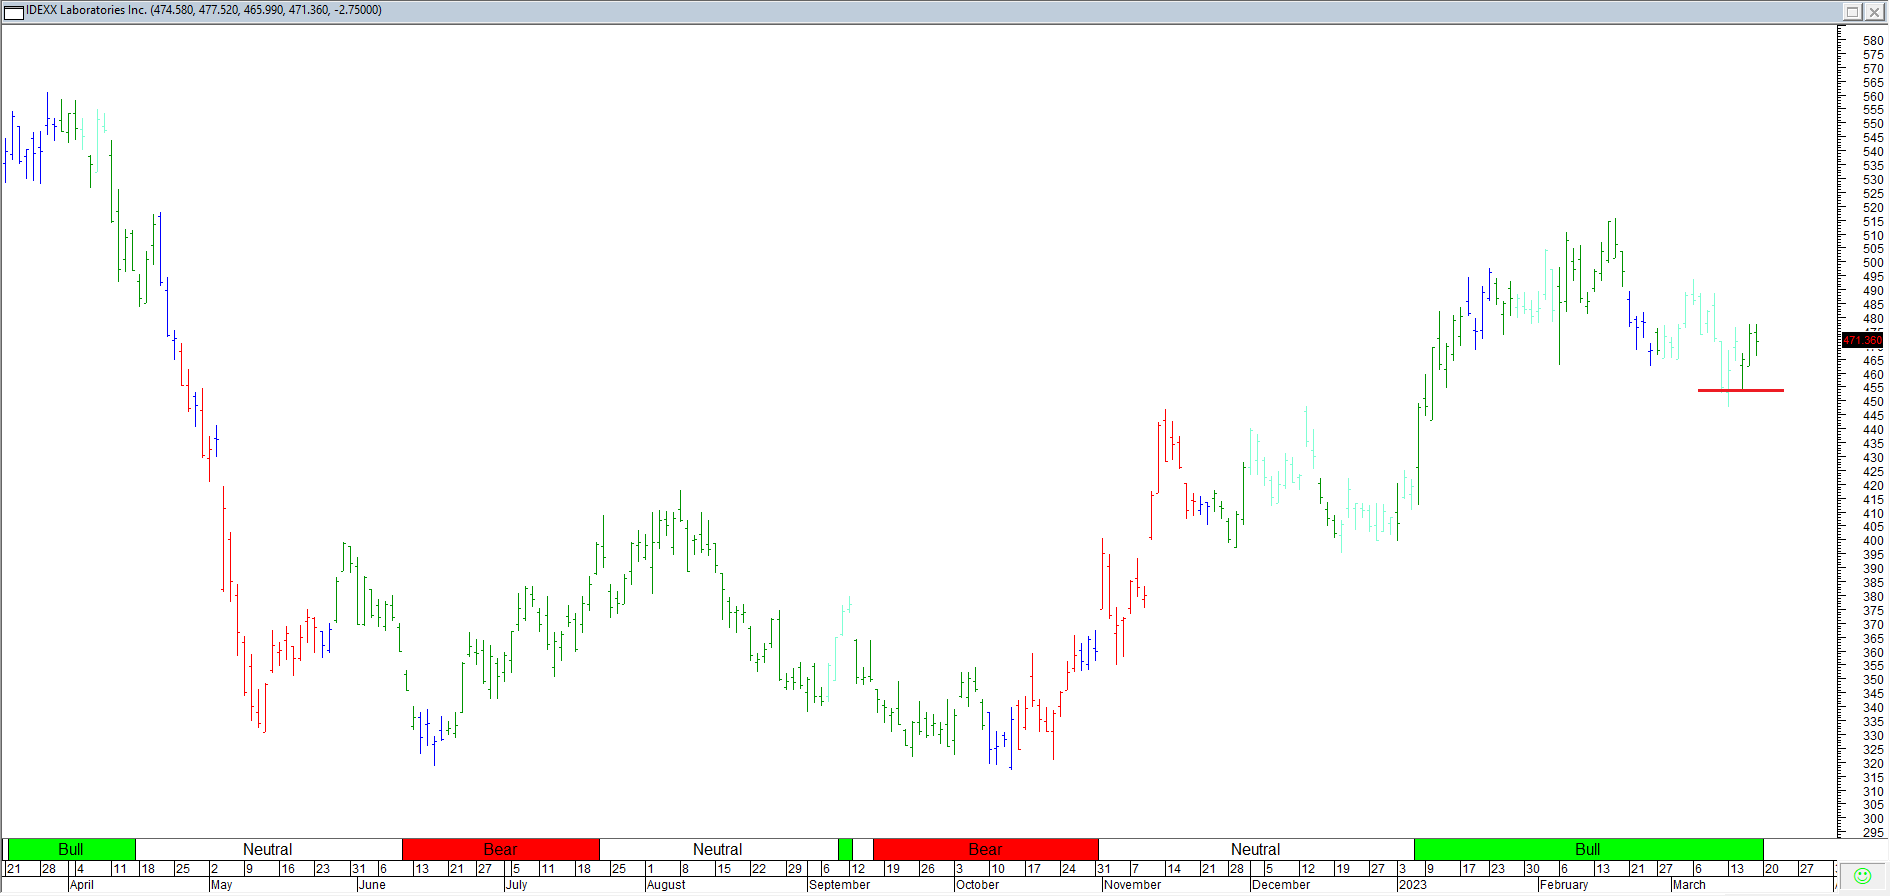Click the 580 price level on the scale
The width and height of the screenshot is (1890, 896).
coord(1873,41)
